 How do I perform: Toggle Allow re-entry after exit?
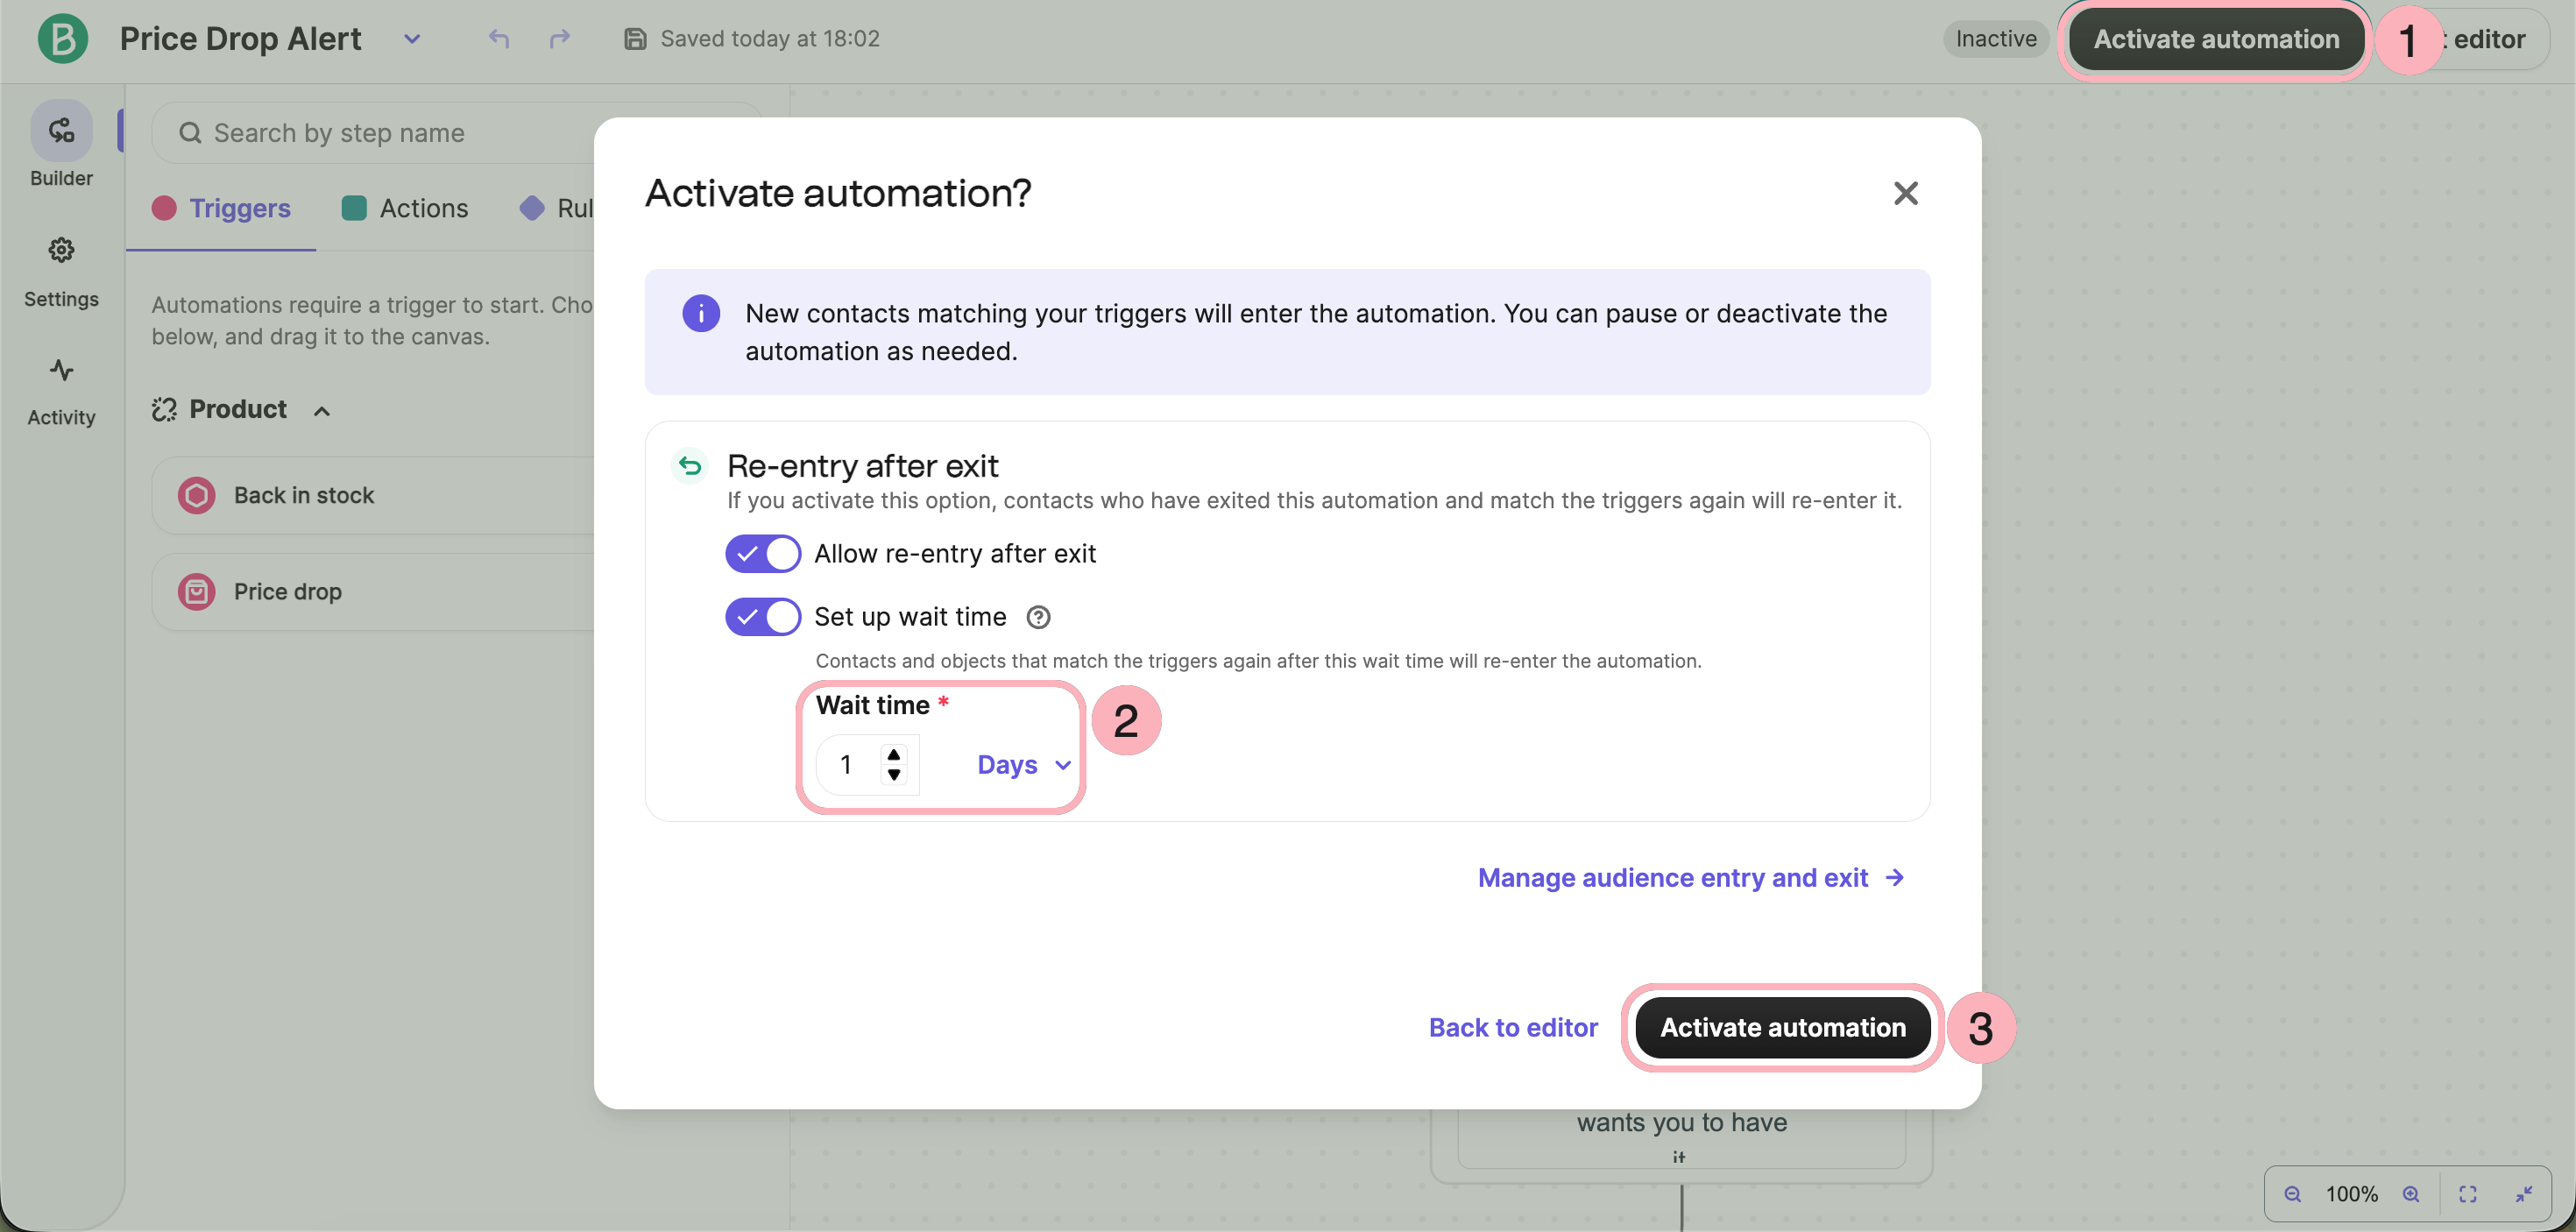click(763, 553)
